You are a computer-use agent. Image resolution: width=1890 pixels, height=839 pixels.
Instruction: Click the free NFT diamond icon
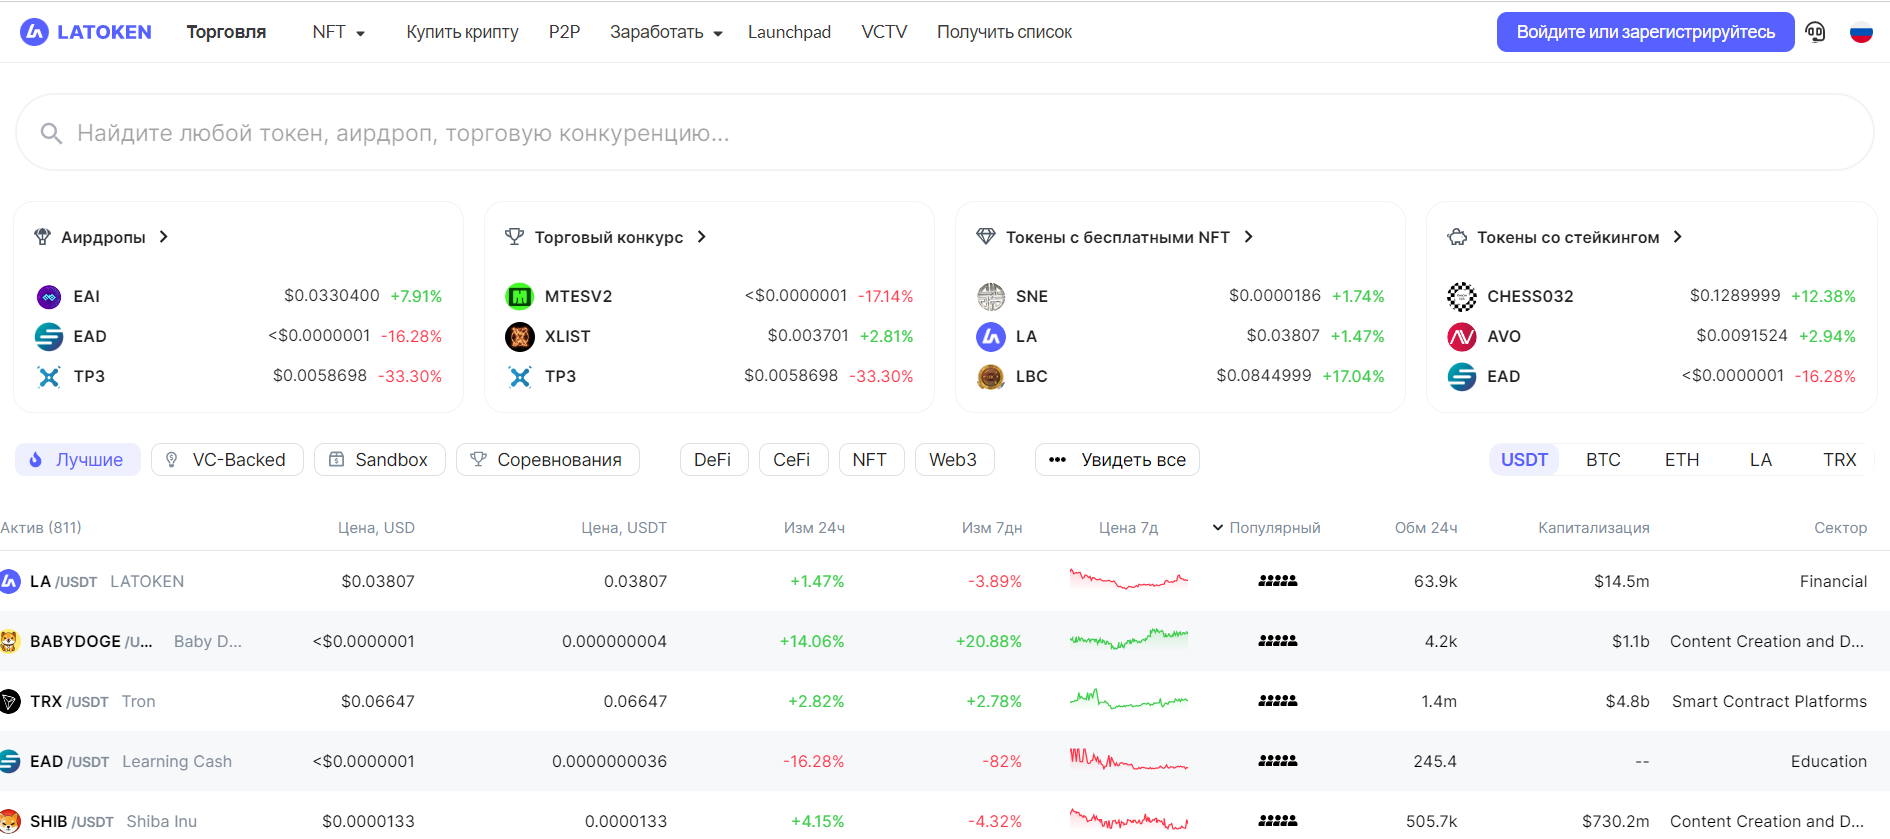[986, 237]
